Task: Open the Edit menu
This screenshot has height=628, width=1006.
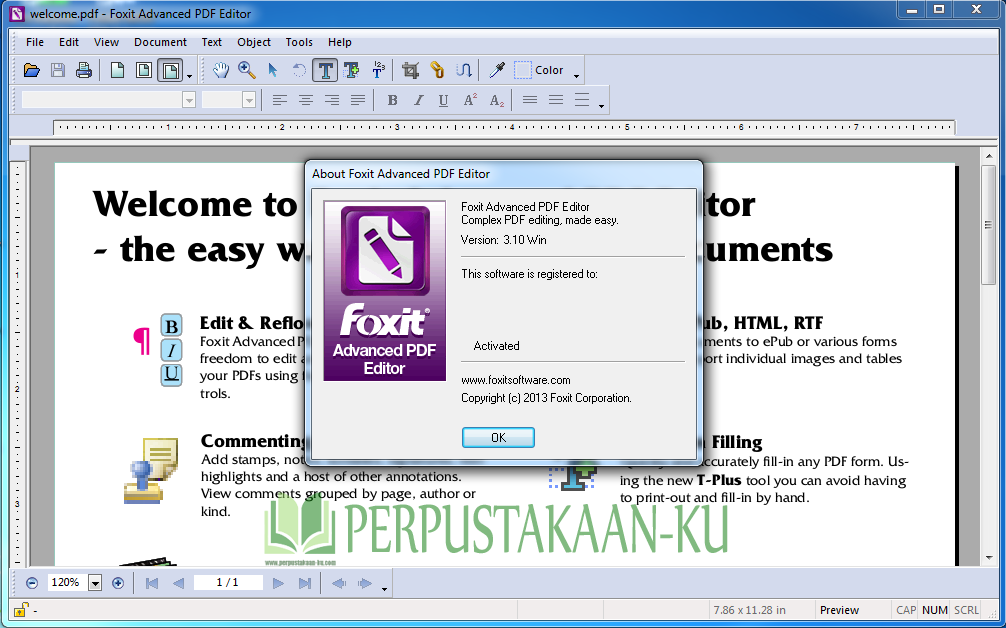Action: click(x=69, y=42)
